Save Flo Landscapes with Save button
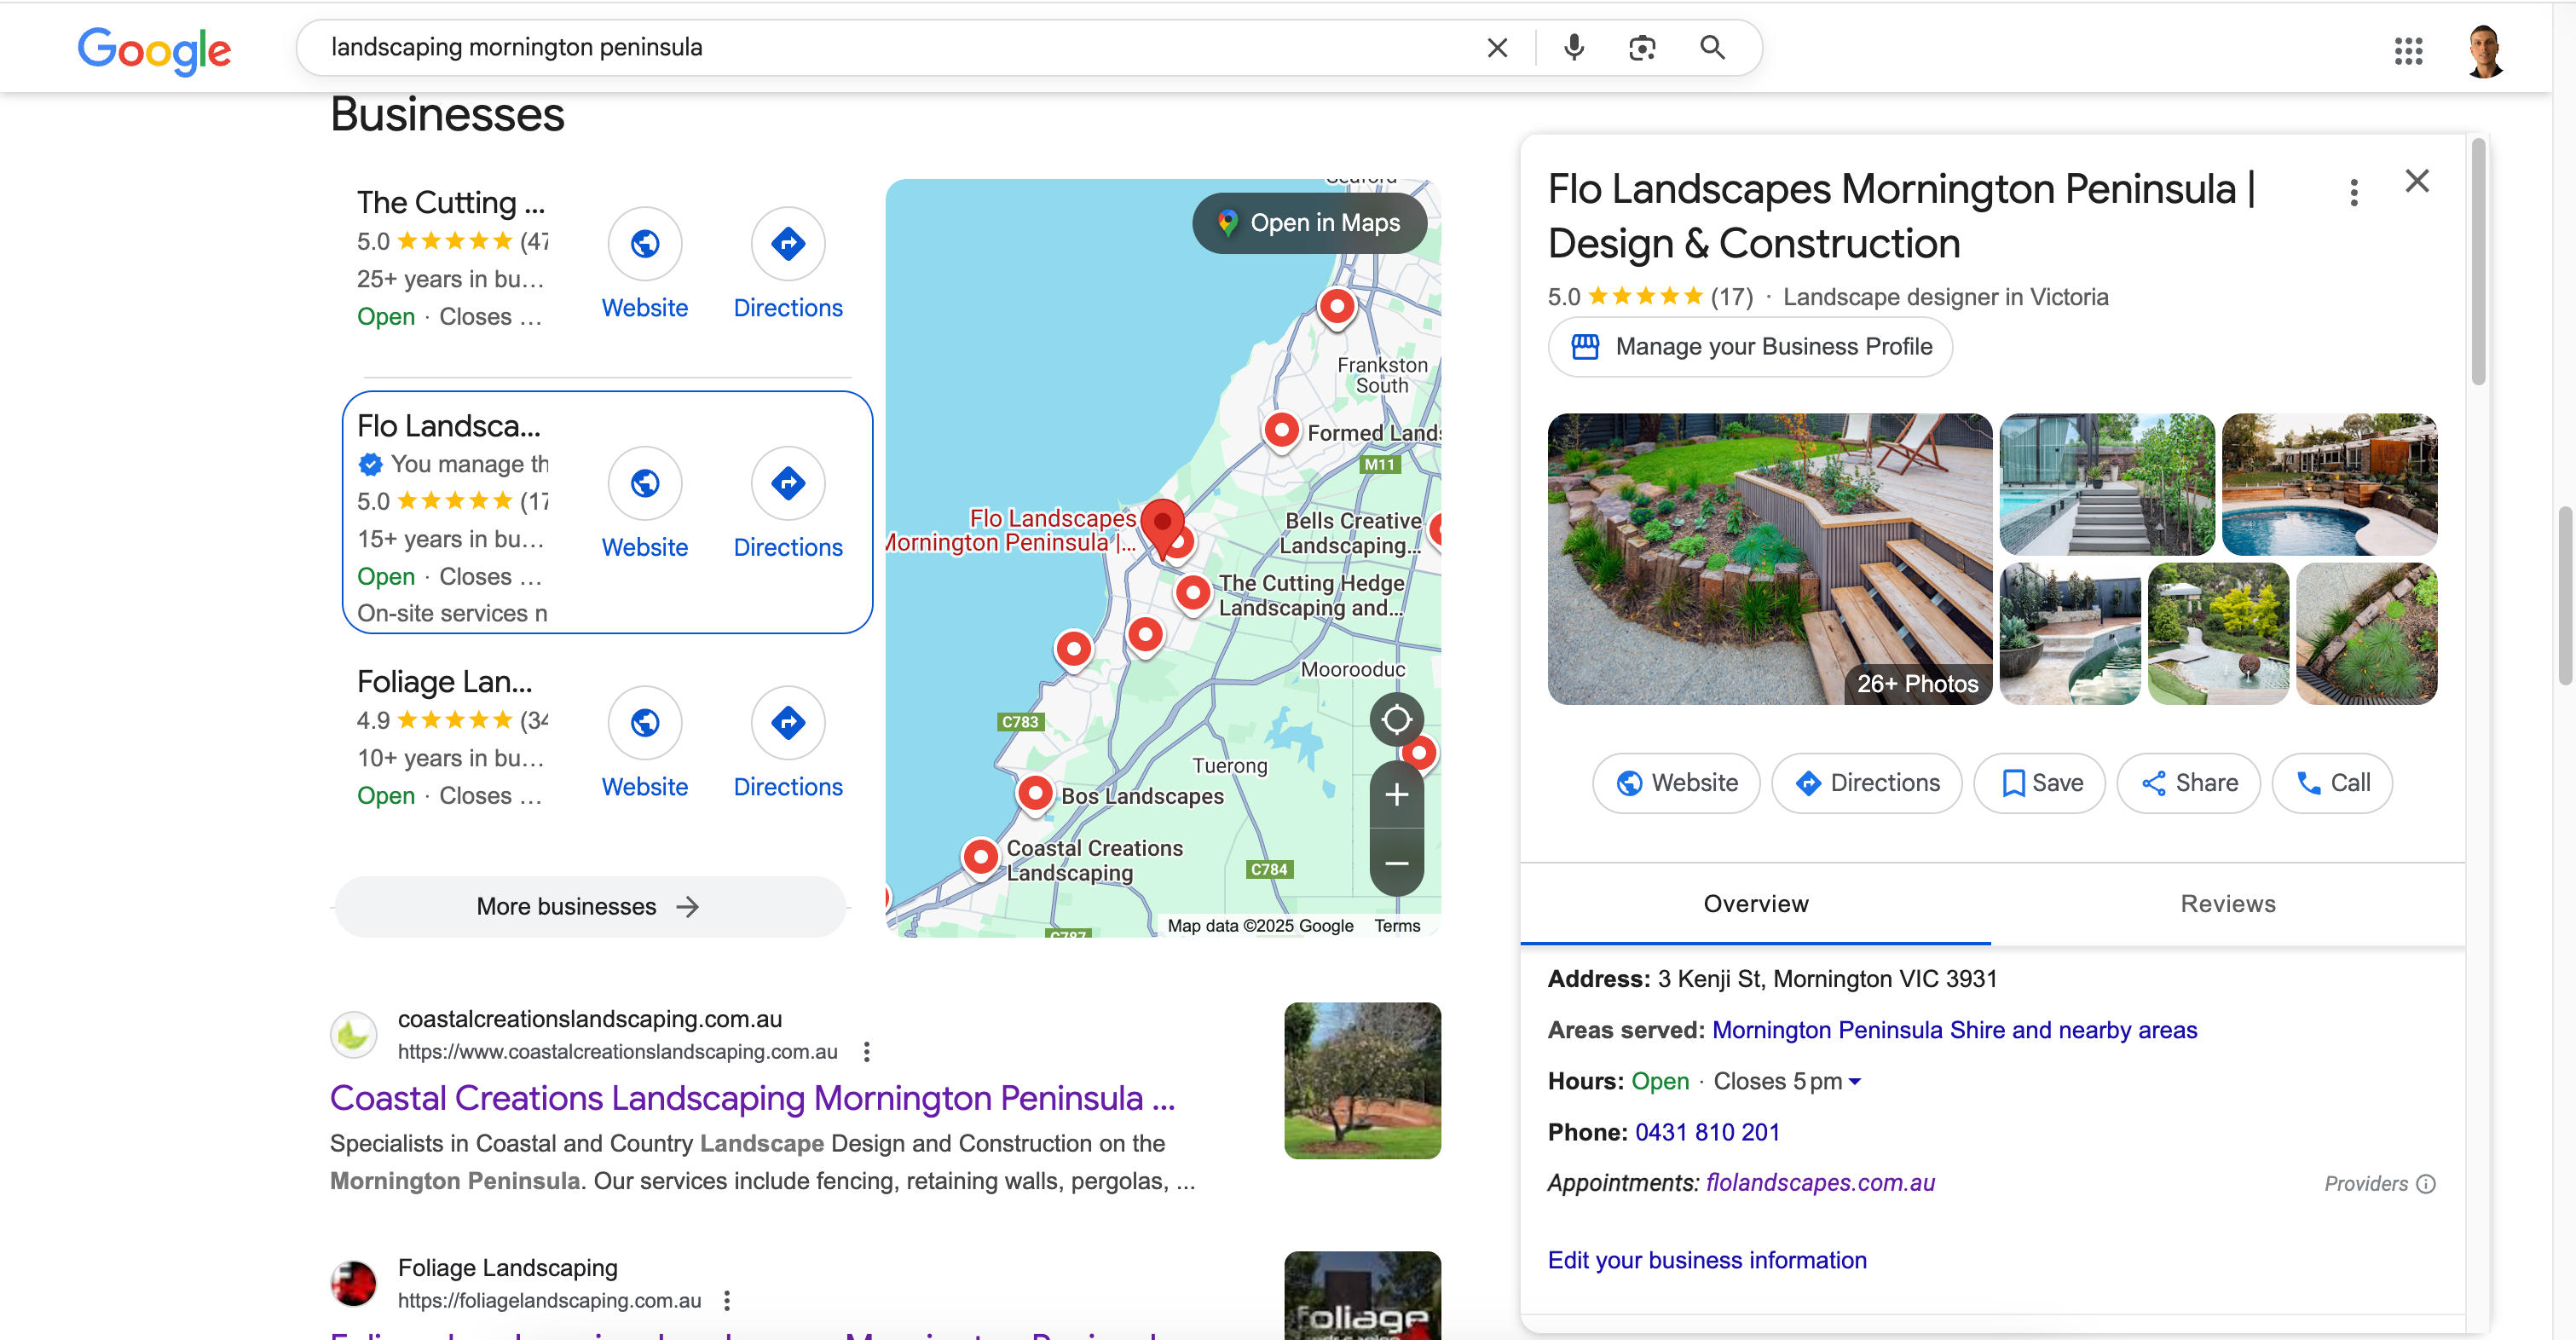Viewport: 2576px width, 1340px height. [x=2040, y=783]
